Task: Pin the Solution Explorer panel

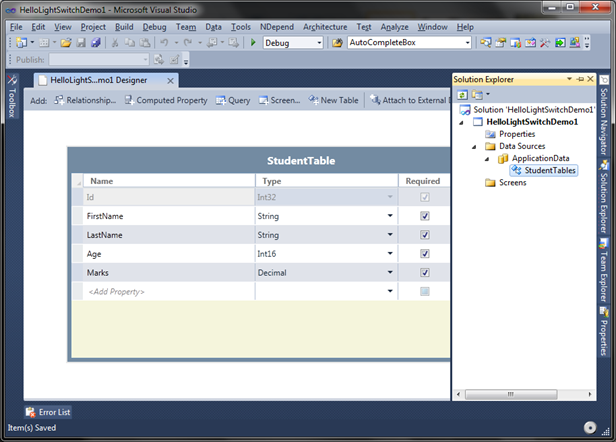Action: tap(580, 79)
